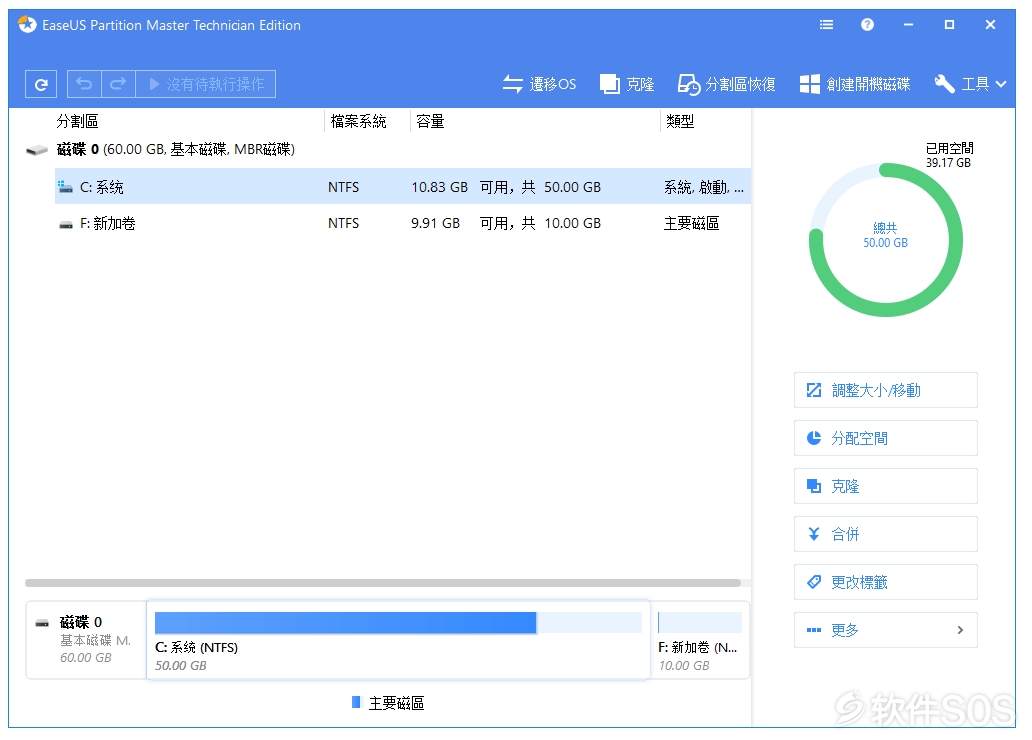Click the refresh disk information icon
The image size is (1032, 740).
tap(41, 84)
